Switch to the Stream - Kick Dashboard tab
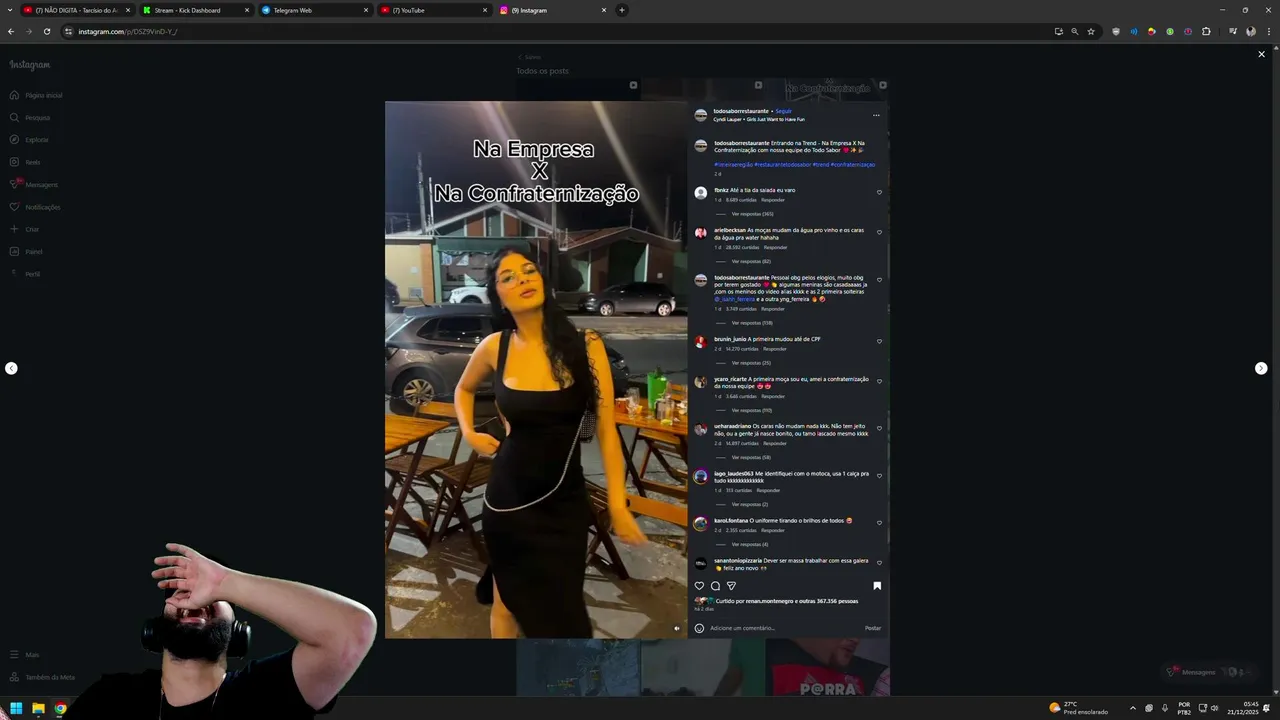The image size is (1280, 720). click(195, 10)
